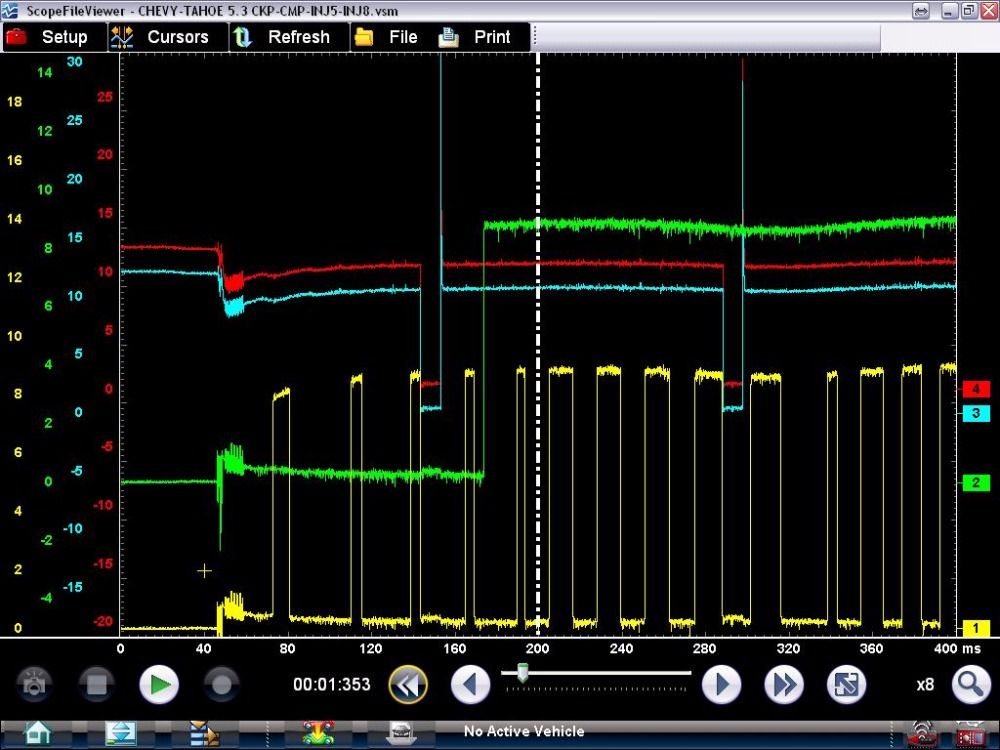Click the Record circle button

221,685
